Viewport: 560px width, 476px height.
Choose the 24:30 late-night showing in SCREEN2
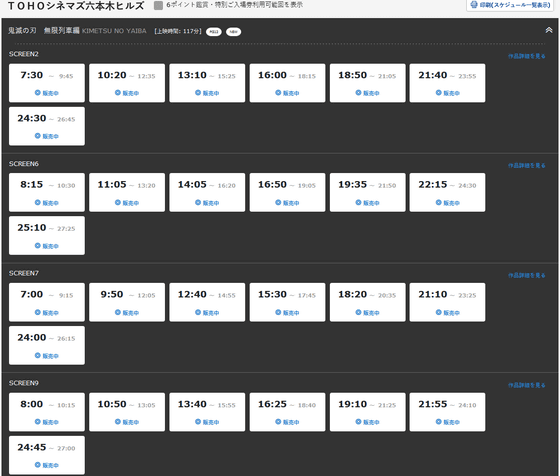(47, 126)
